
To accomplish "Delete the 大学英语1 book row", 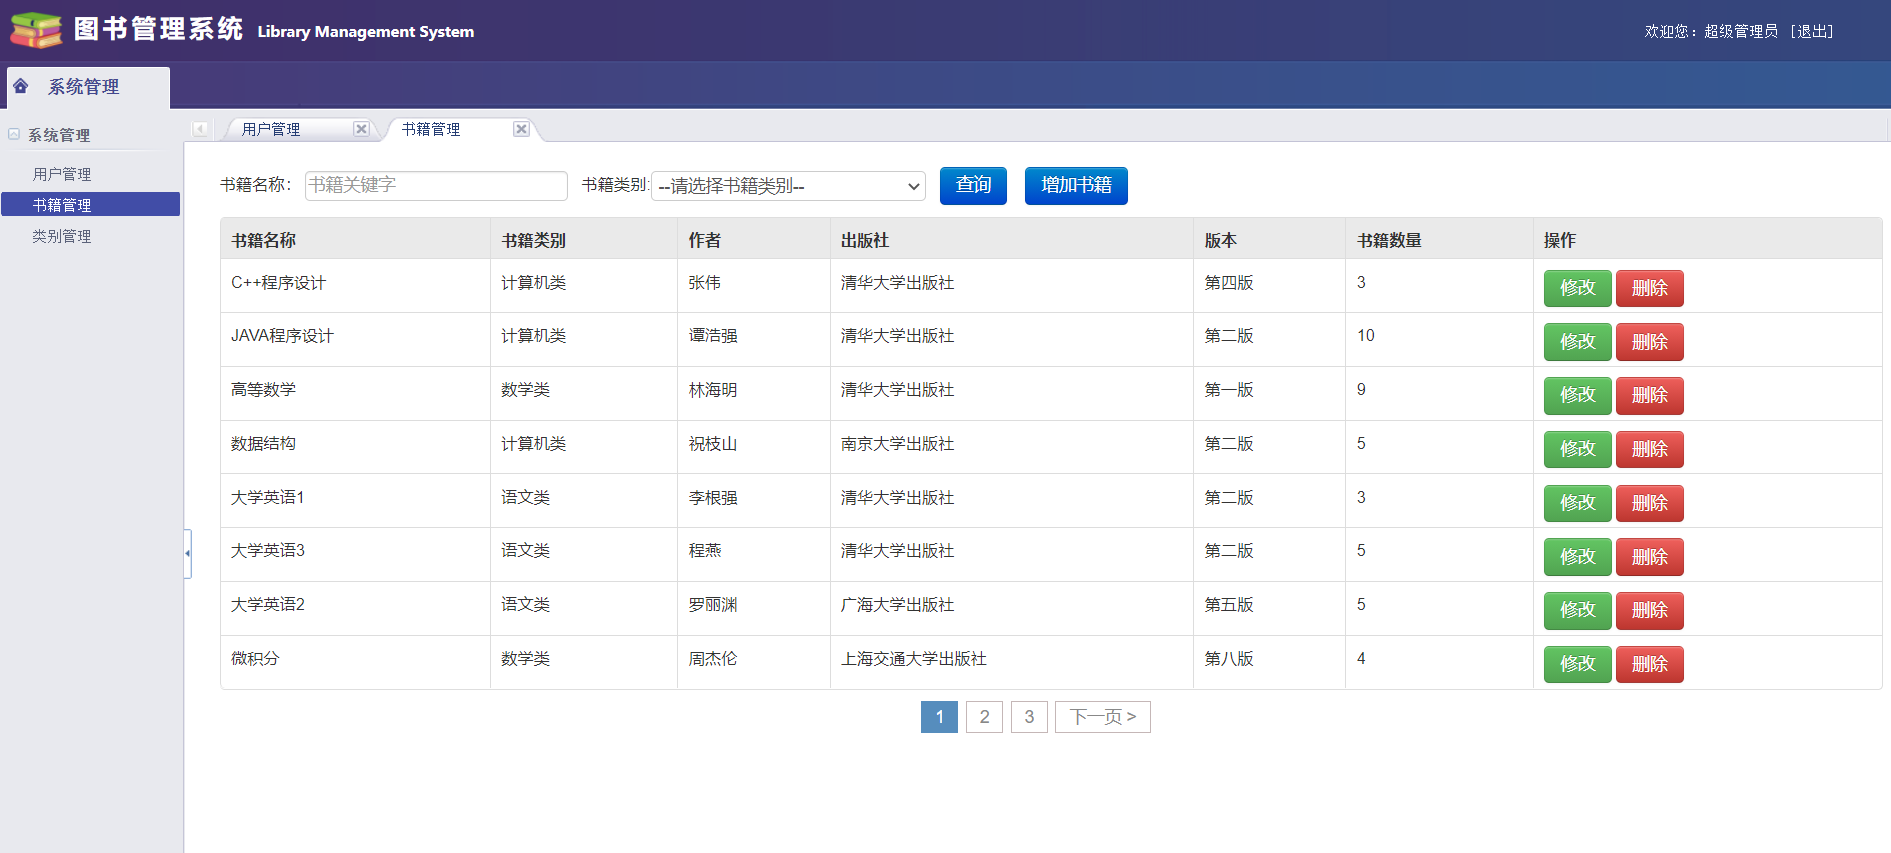I will click(1650, 503).
